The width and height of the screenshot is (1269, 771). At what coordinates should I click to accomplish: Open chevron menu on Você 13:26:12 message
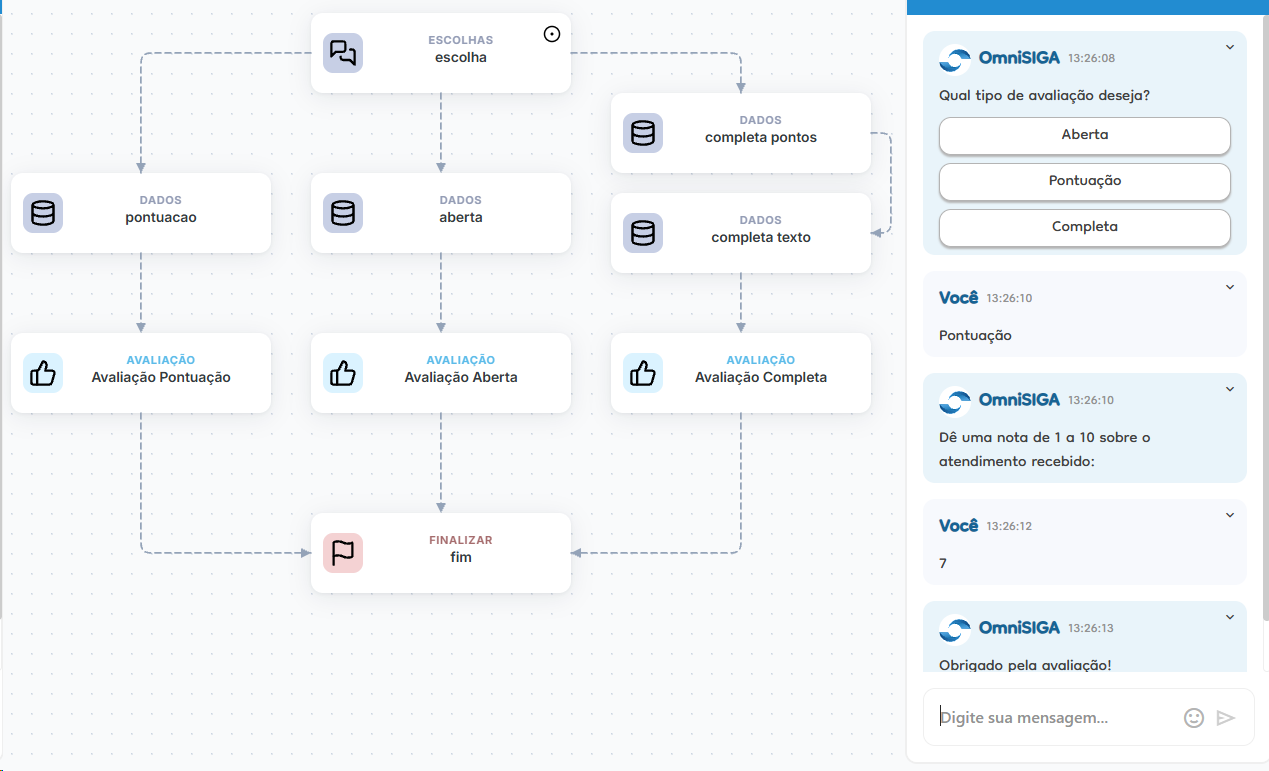[x=1230, y=515]
